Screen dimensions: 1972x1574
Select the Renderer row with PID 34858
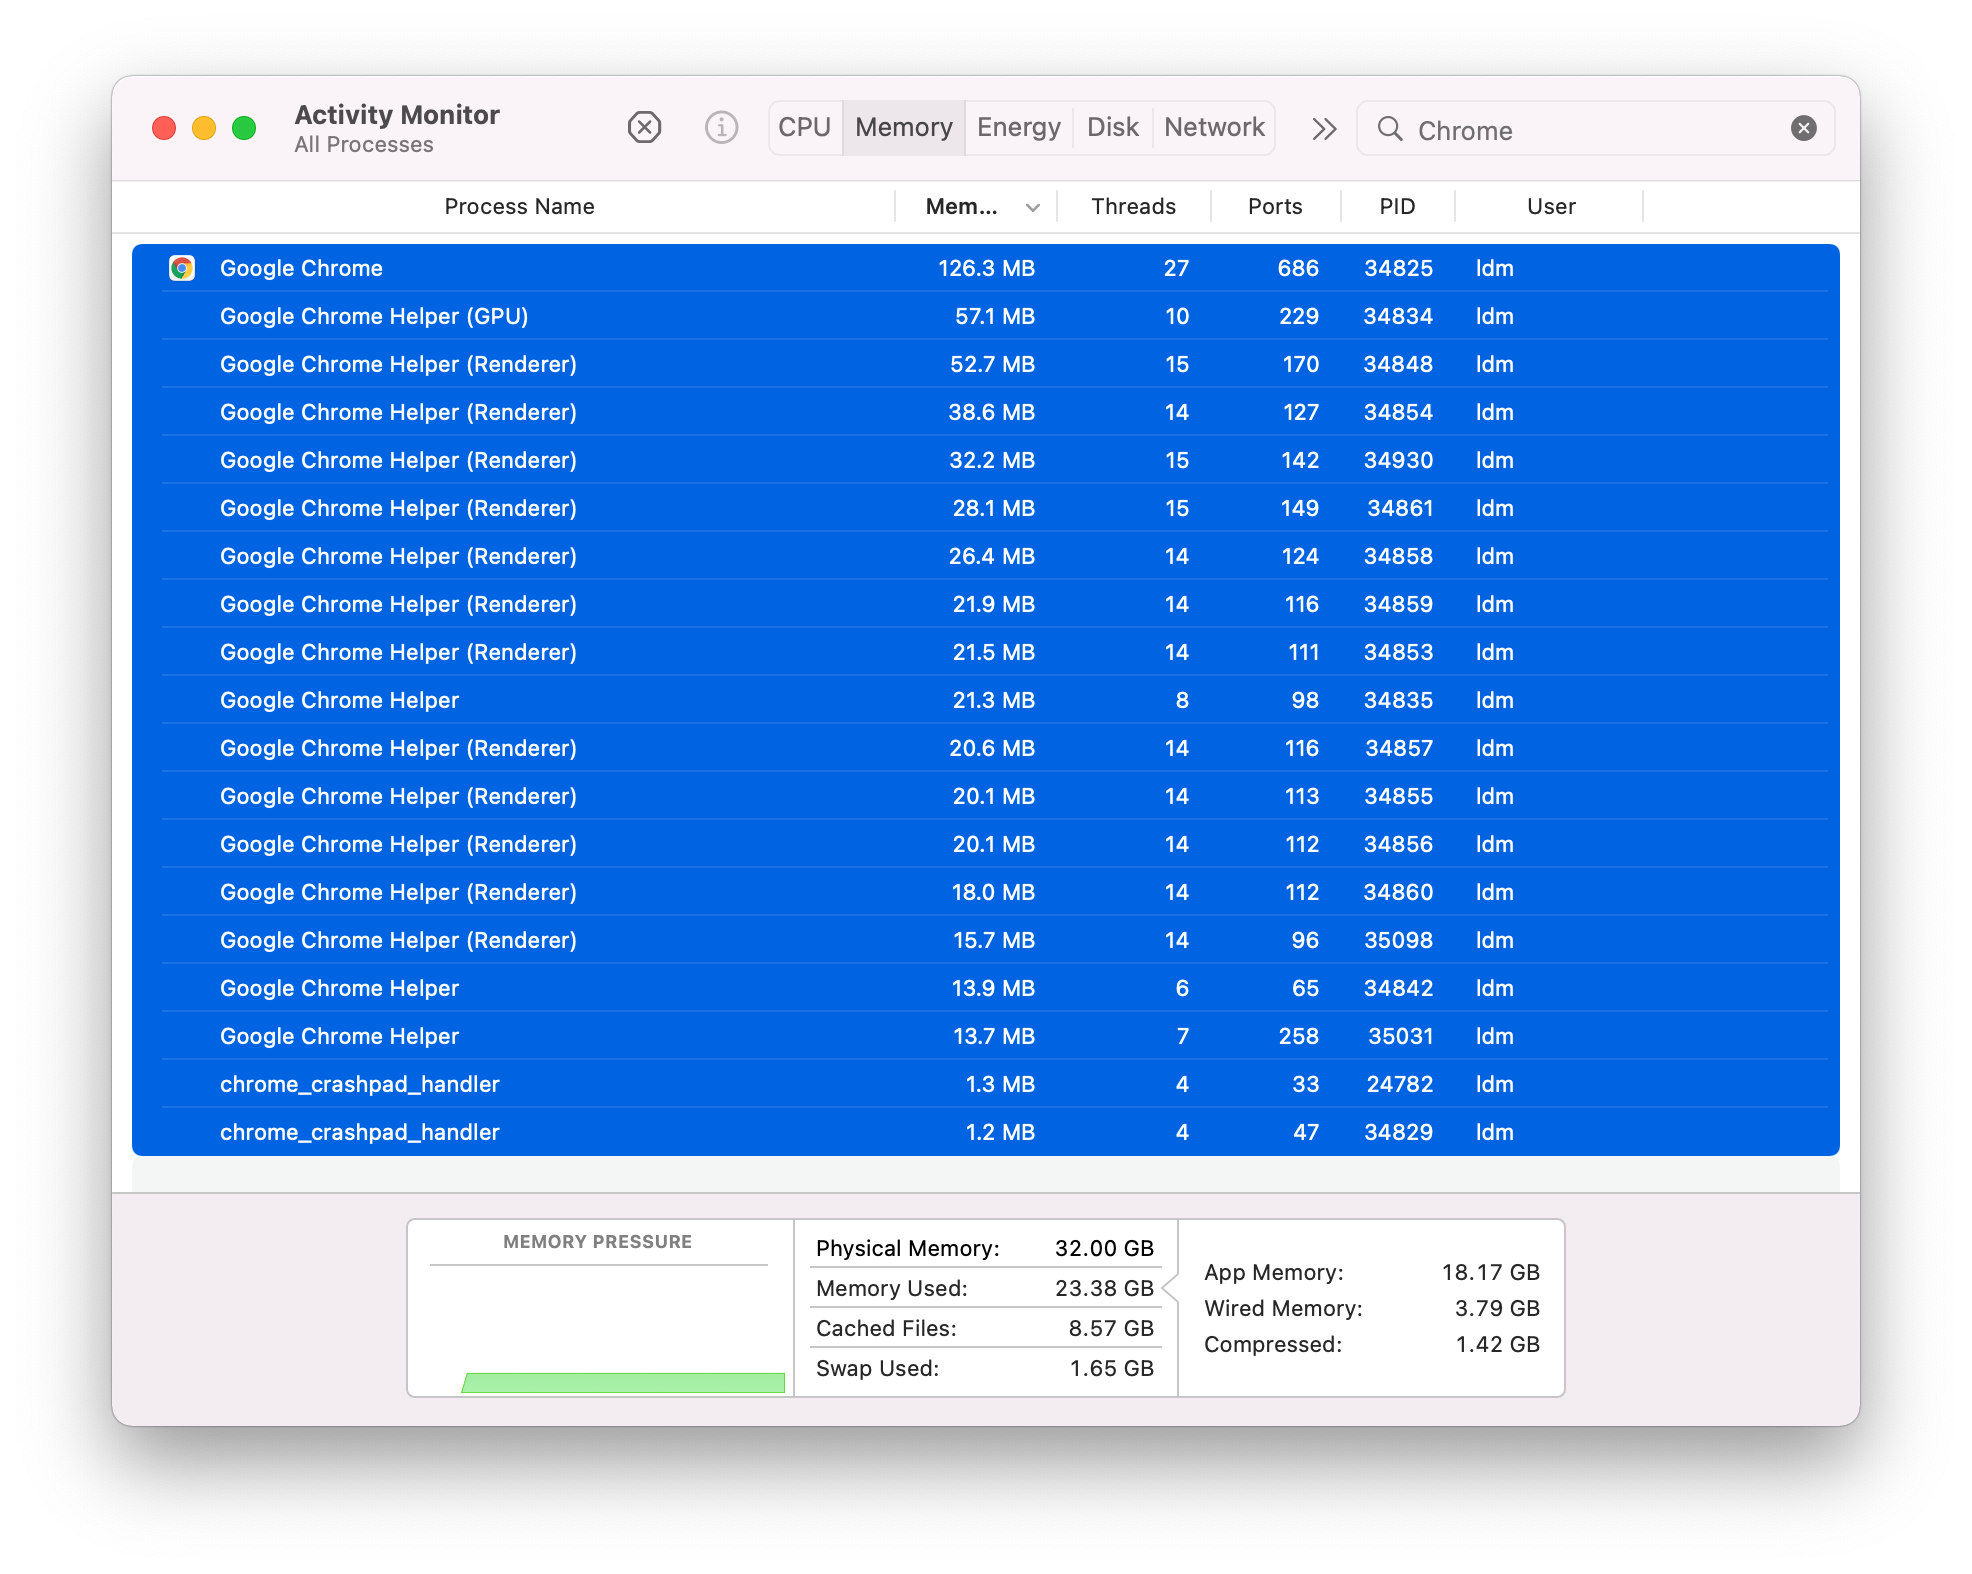click(986, 556)
